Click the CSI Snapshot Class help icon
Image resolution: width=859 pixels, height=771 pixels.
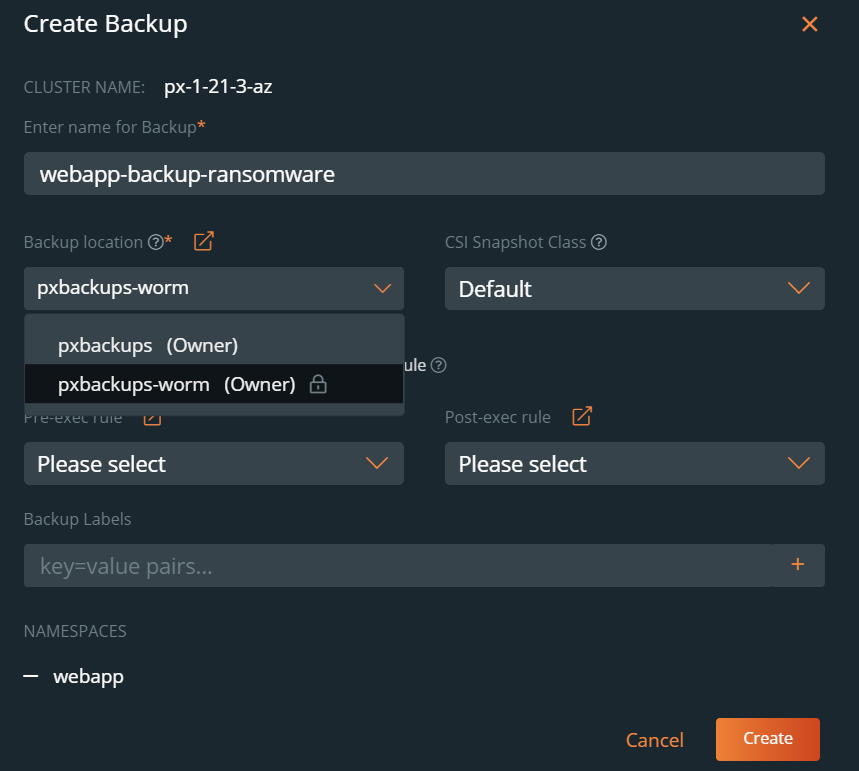pos(599,242)
